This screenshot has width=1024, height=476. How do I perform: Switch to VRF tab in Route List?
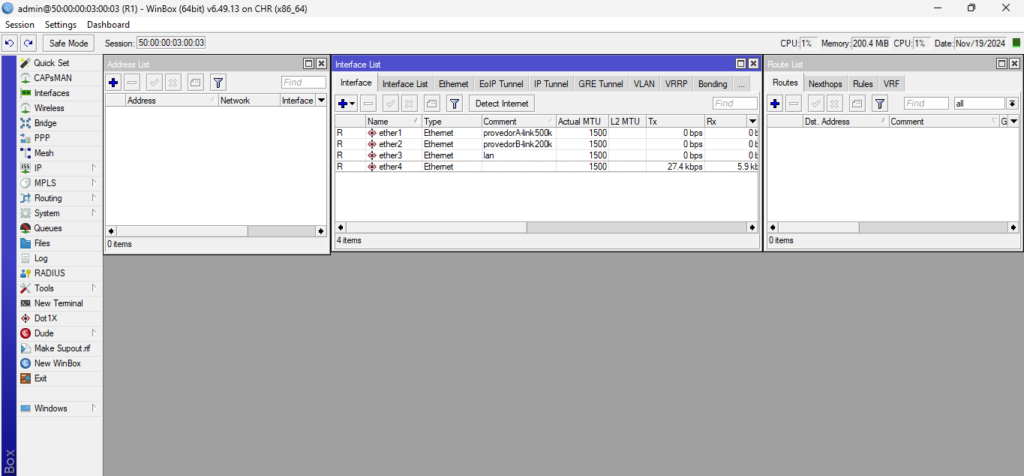tap(891, 84)
